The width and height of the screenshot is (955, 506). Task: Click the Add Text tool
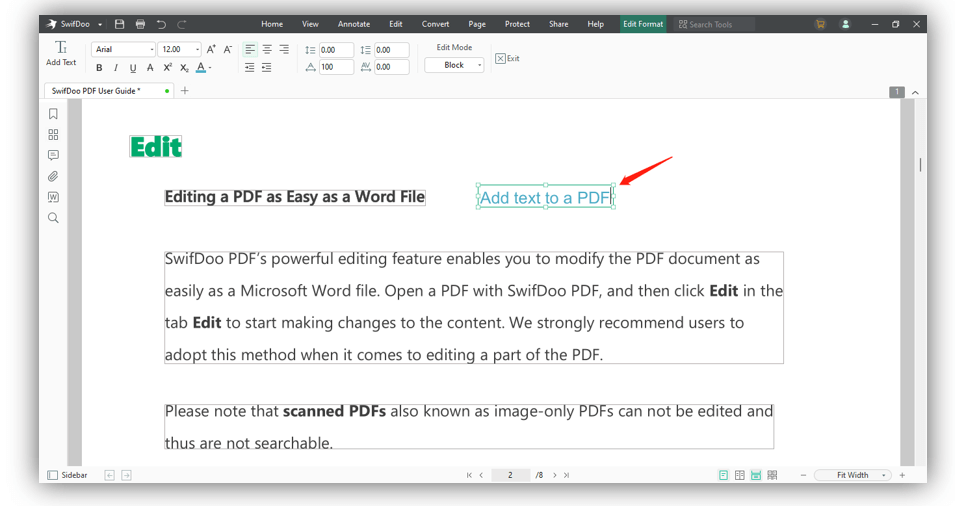point(61,53)
